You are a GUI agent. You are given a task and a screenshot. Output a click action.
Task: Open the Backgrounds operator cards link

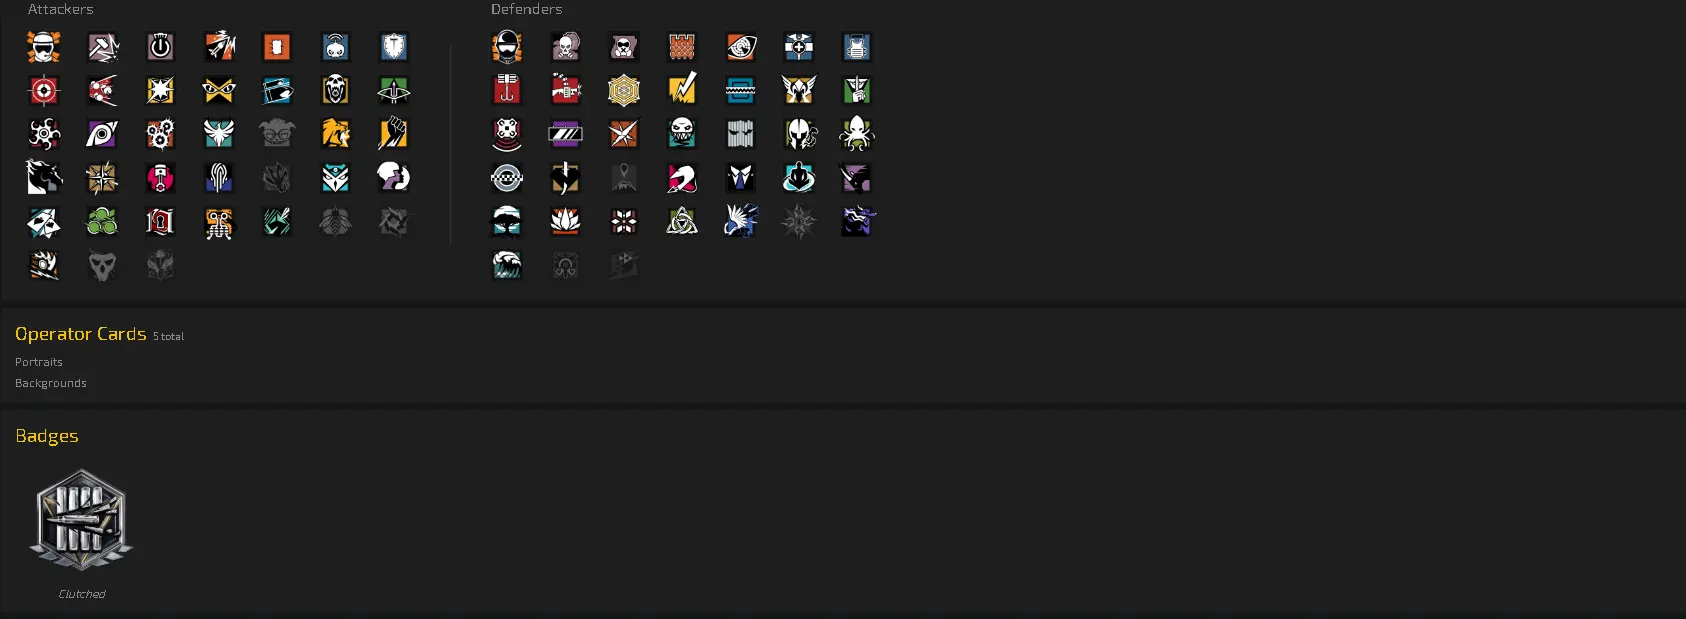point(51,383)
